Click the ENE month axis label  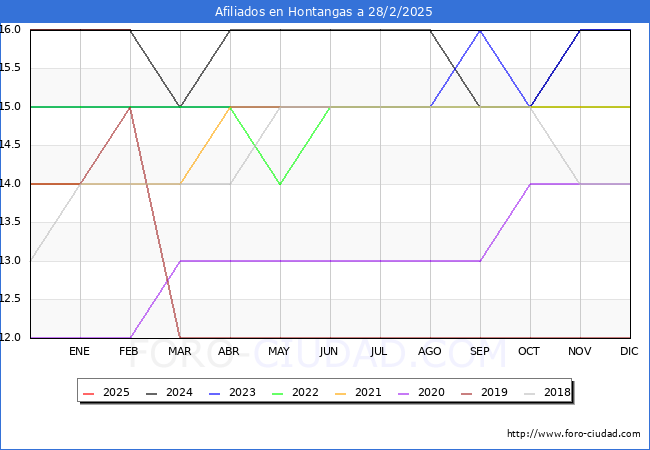click(x=79, y=351)
